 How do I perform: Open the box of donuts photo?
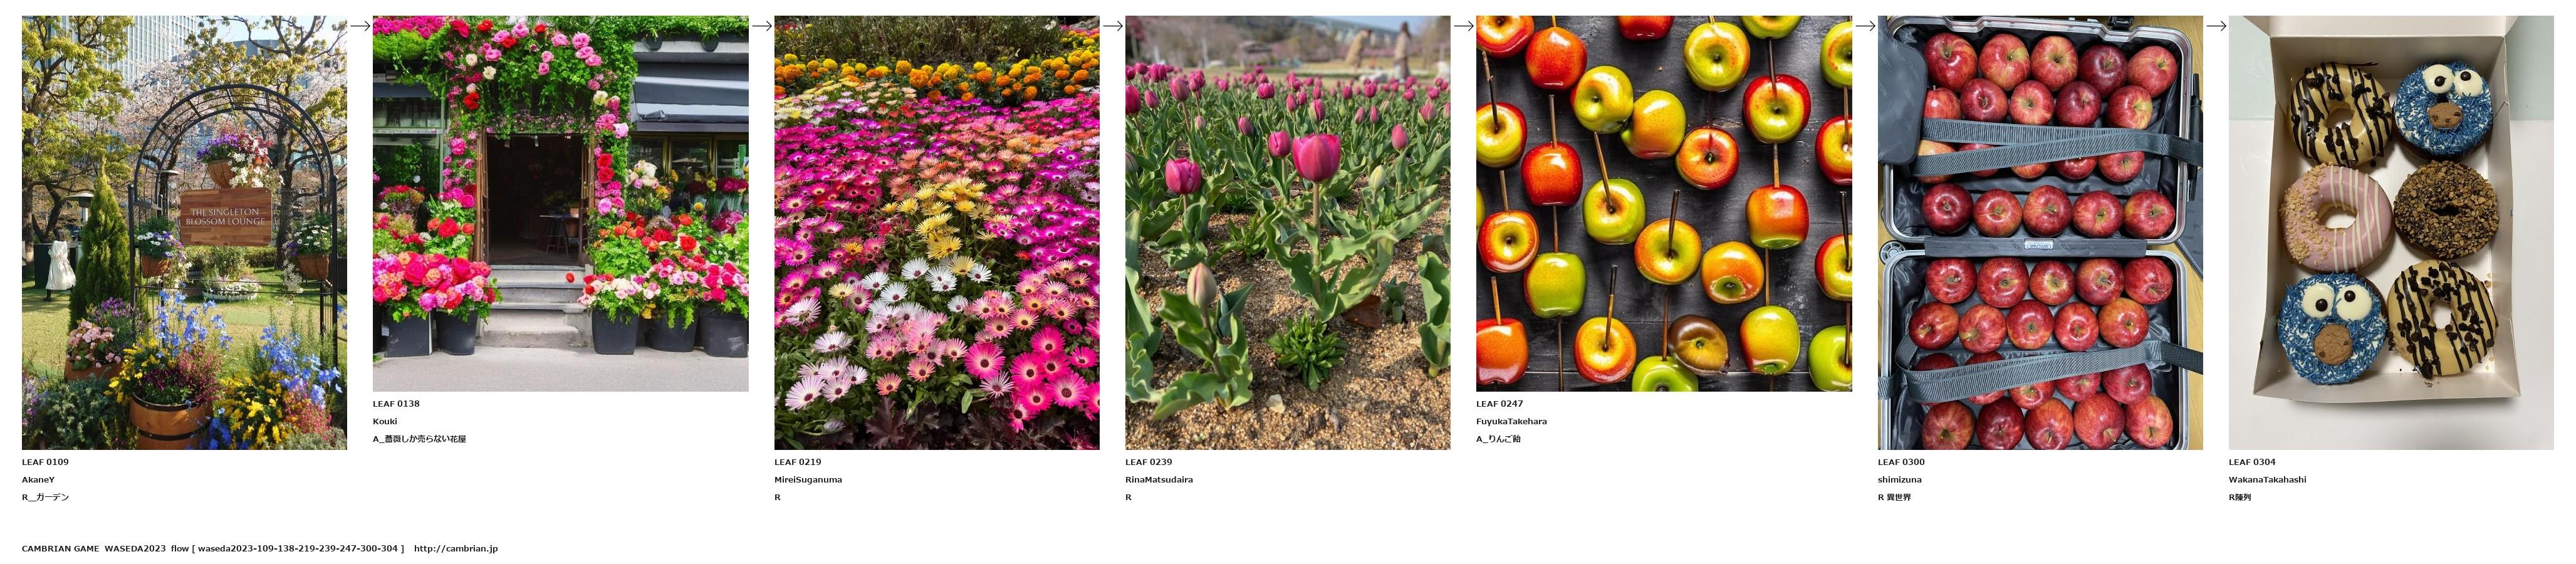2391,232
